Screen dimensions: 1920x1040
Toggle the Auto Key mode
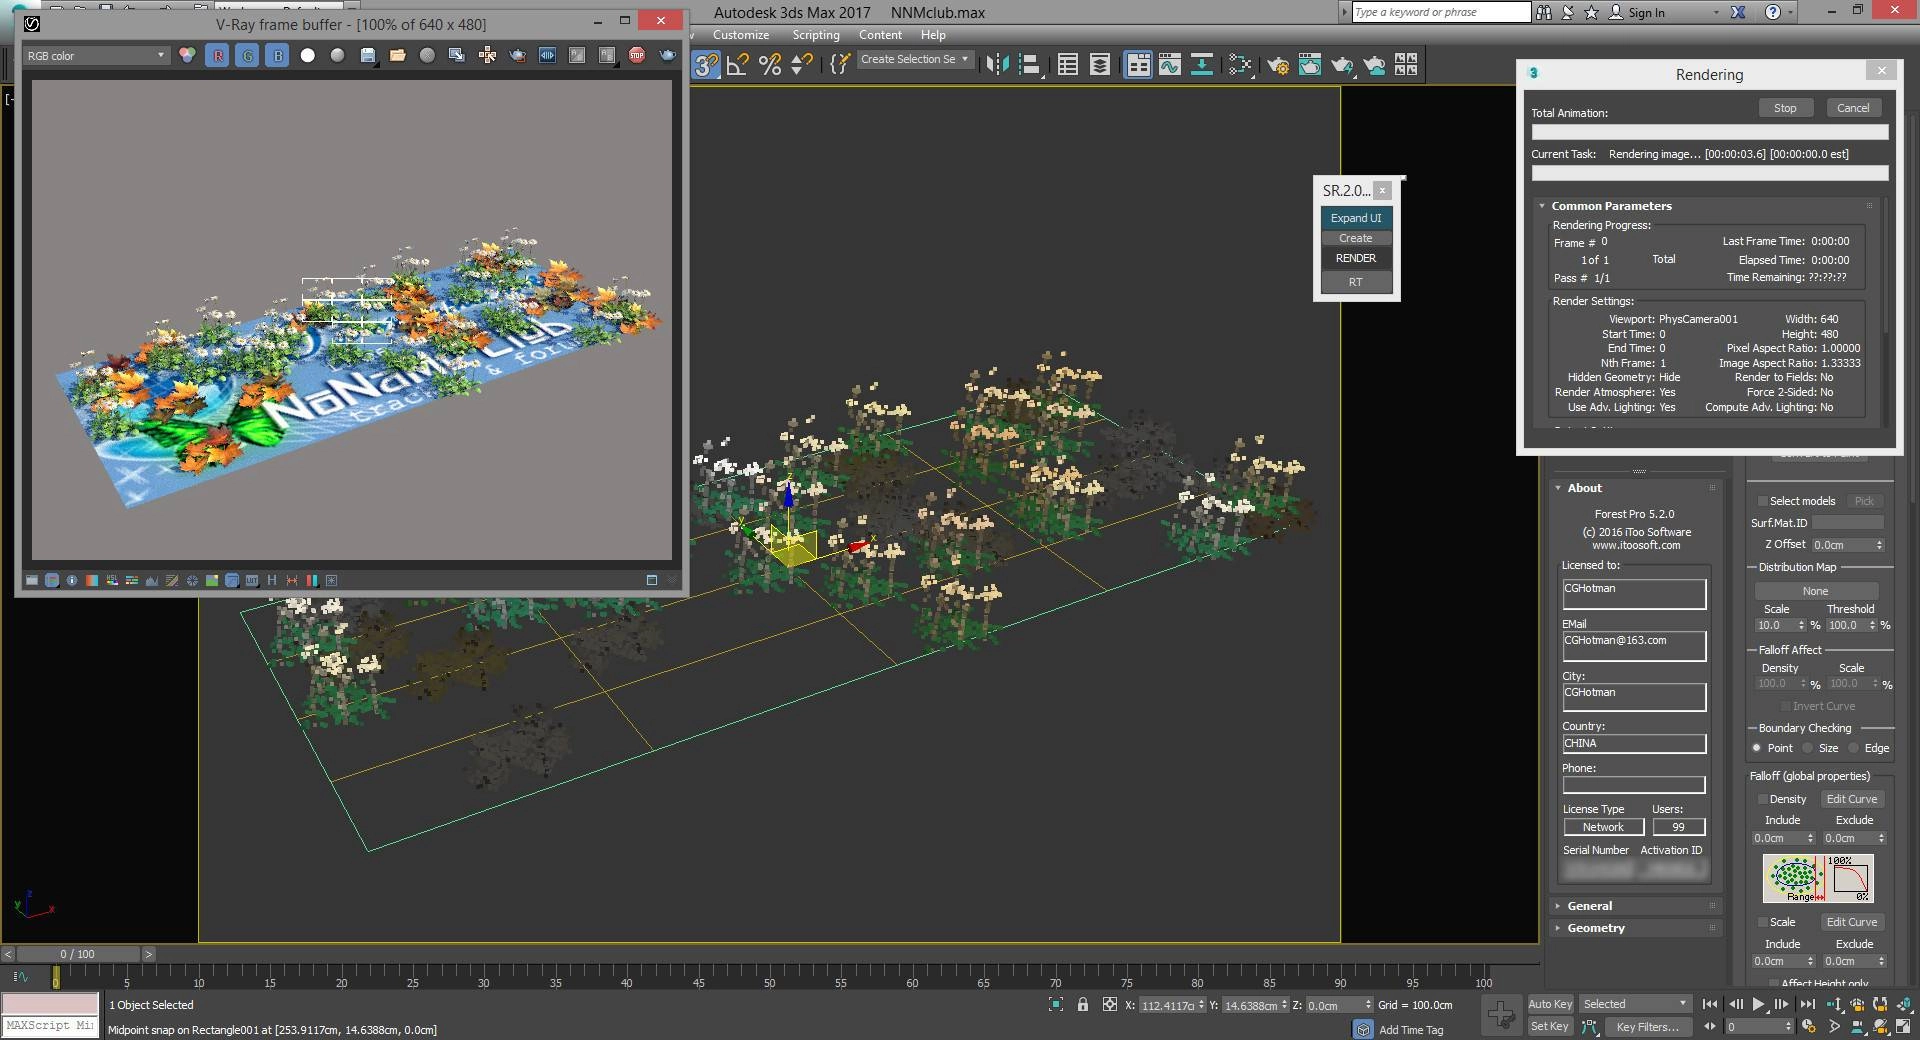(x=1550, y=1004)
